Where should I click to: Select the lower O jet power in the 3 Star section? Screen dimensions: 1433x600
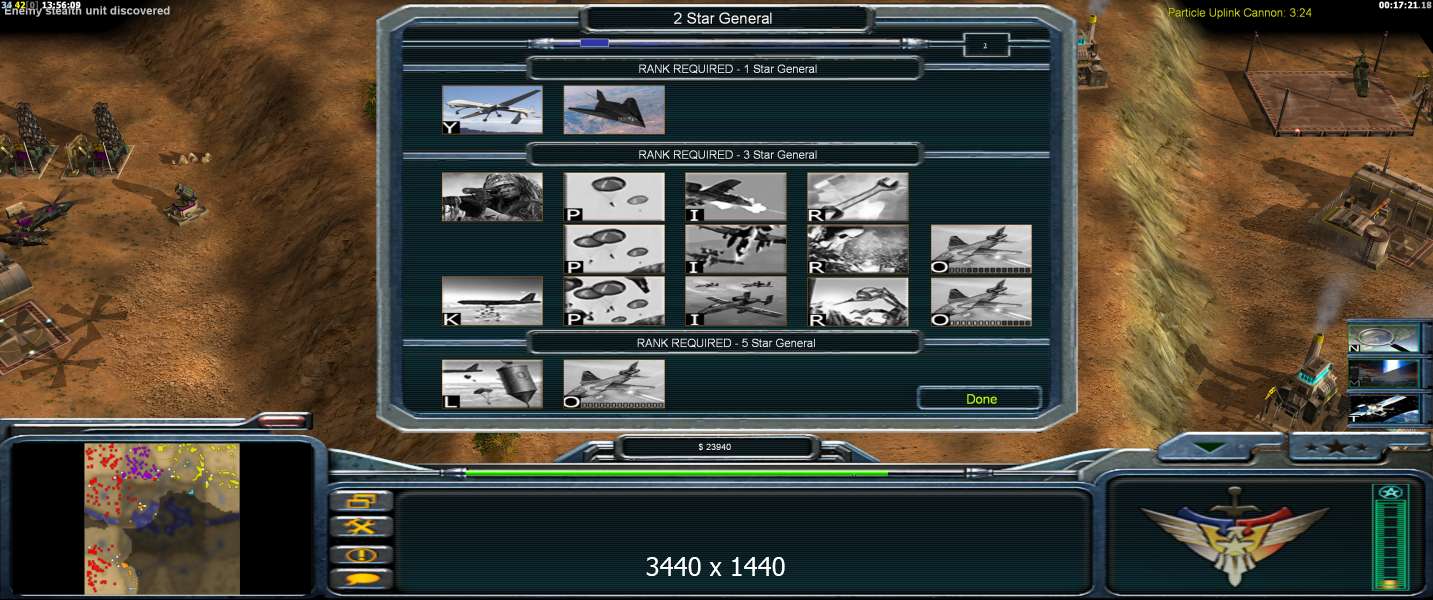981,302
